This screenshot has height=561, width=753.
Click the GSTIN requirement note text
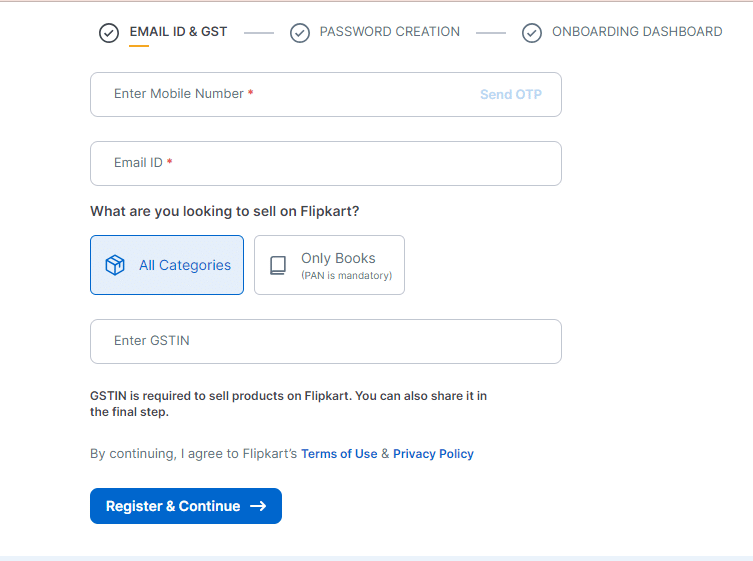point(289,404)
